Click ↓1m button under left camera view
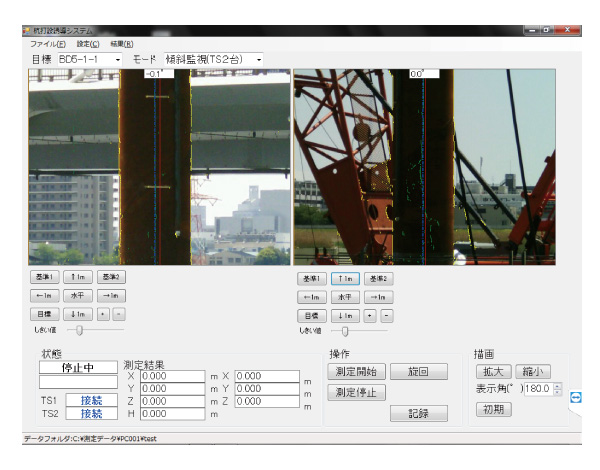 point(78,314)
